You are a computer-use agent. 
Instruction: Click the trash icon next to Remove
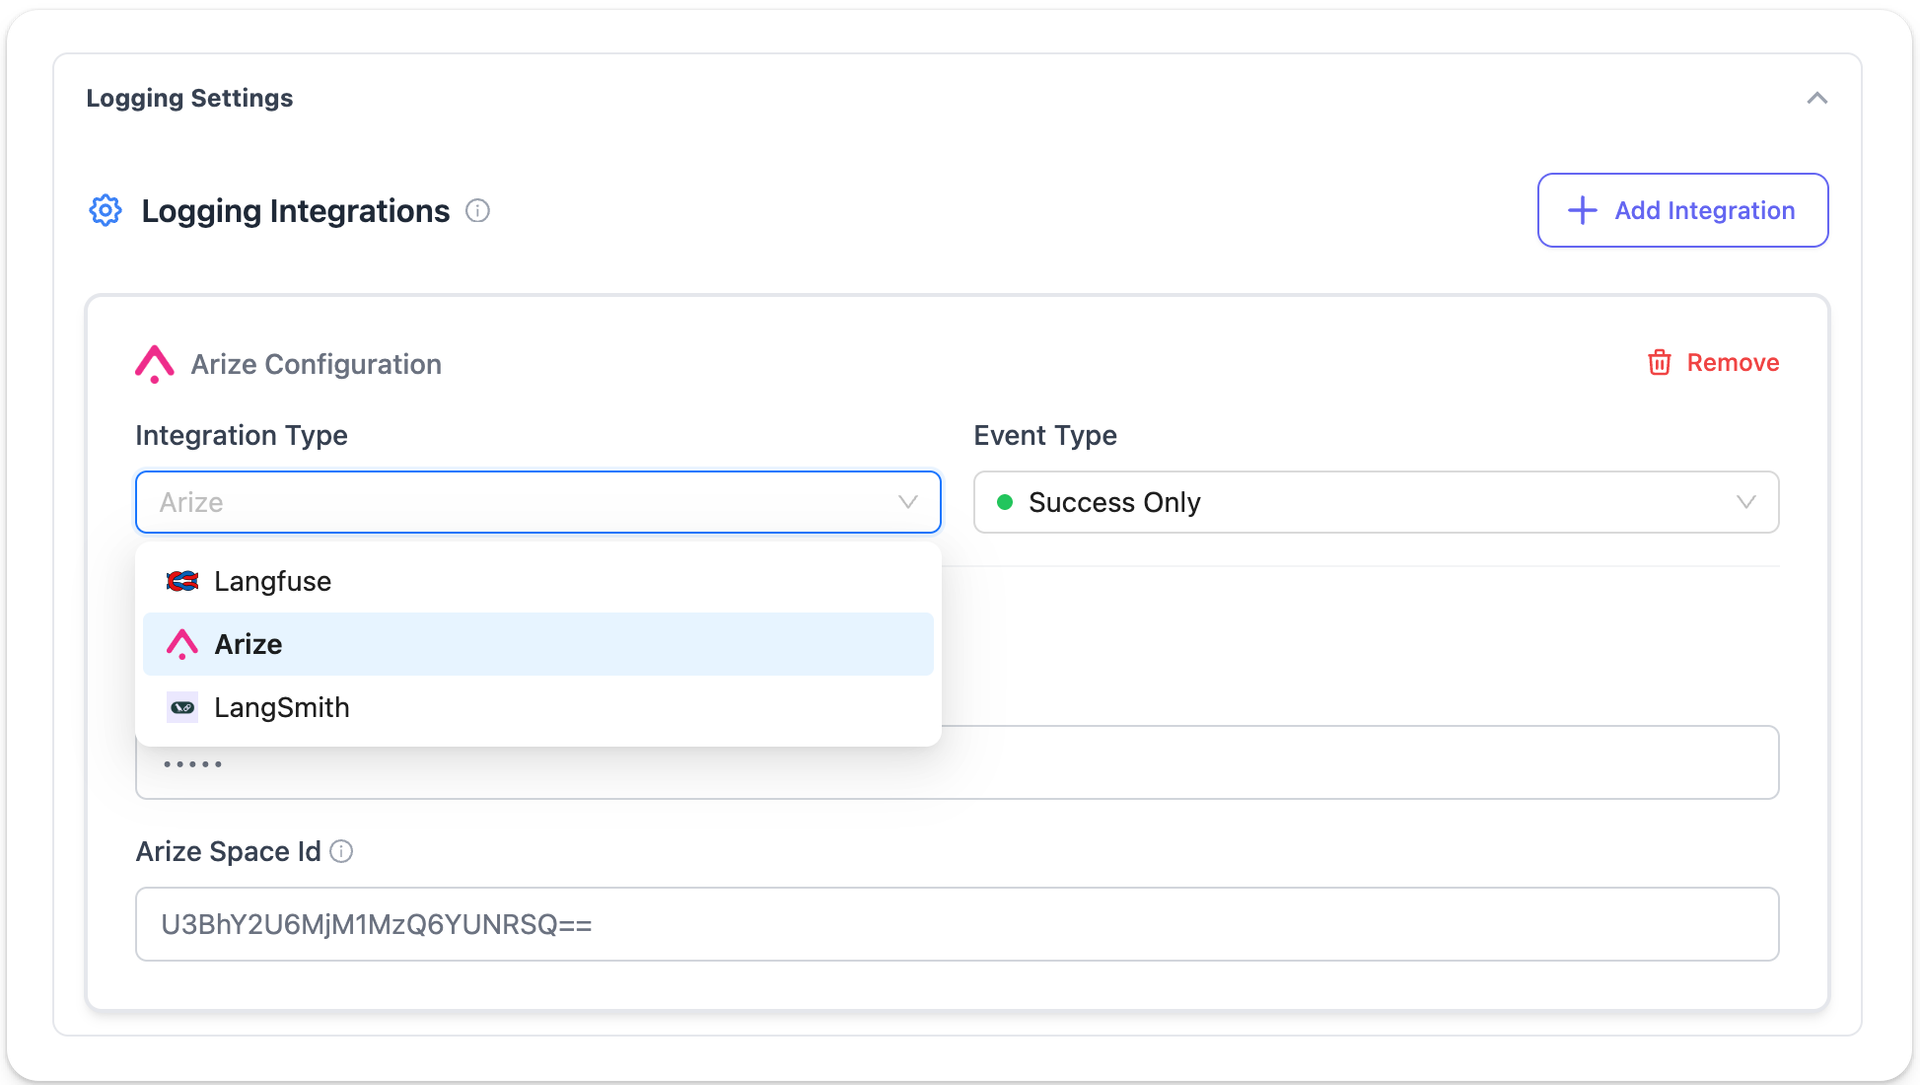[1659, 362]
